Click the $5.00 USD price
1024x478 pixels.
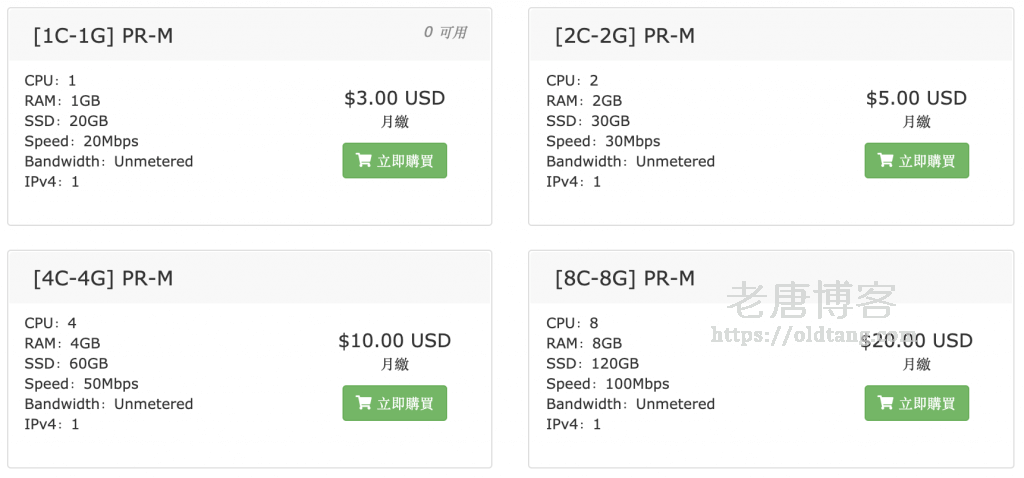(916, 98)
